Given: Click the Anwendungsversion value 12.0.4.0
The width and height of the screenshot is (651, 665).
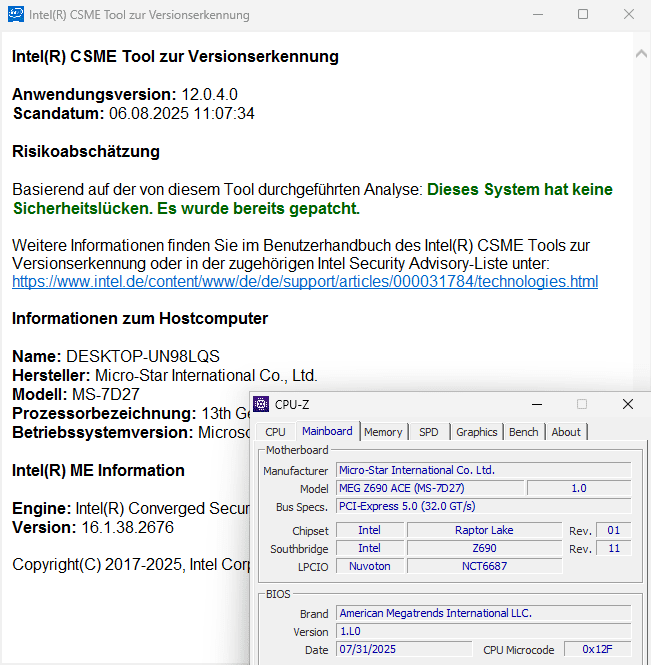Looking at the screenshot, I should point(210,94).
